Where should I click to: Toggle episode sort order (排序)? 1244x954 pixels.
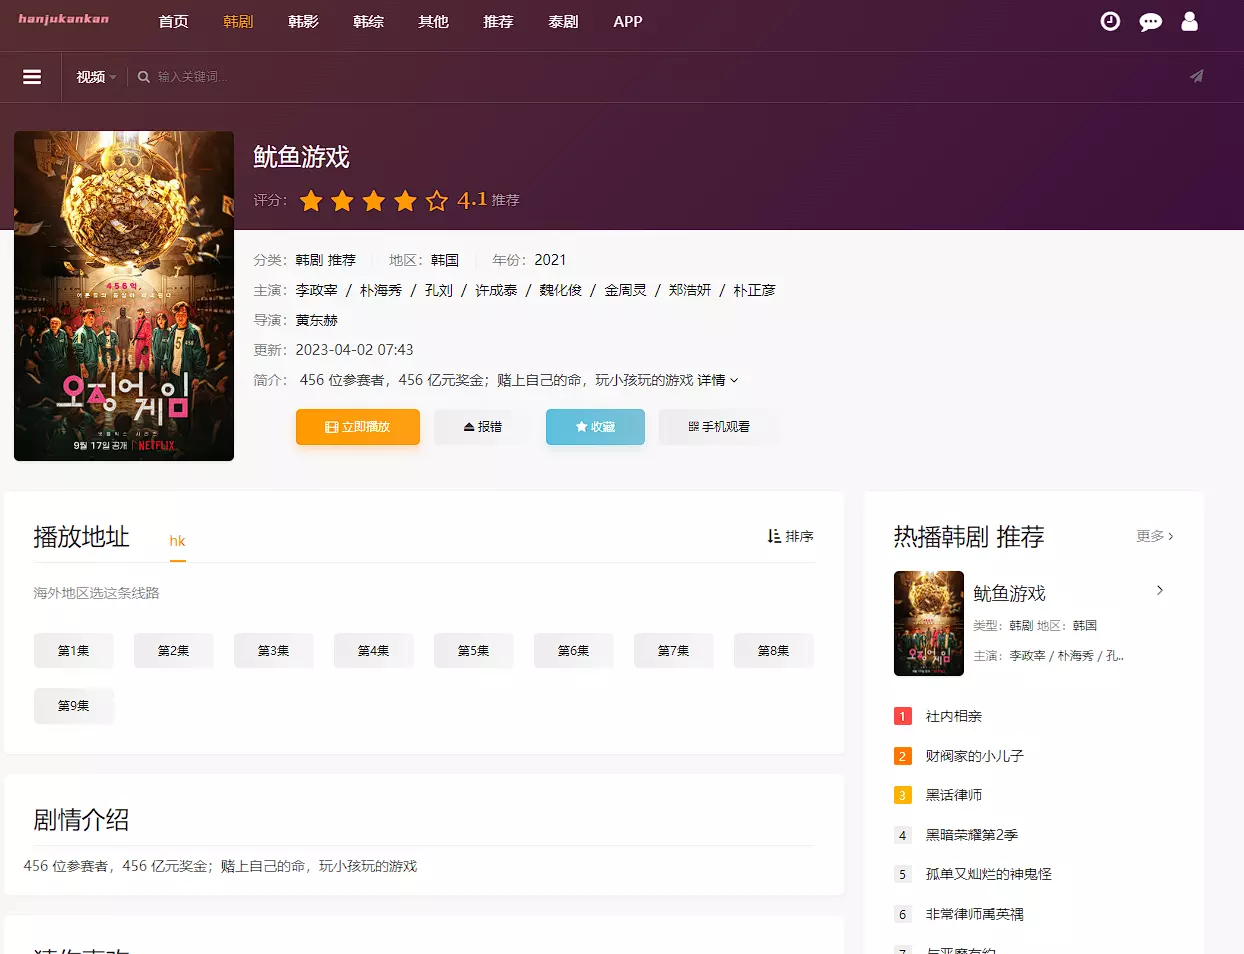click(790, 536)
